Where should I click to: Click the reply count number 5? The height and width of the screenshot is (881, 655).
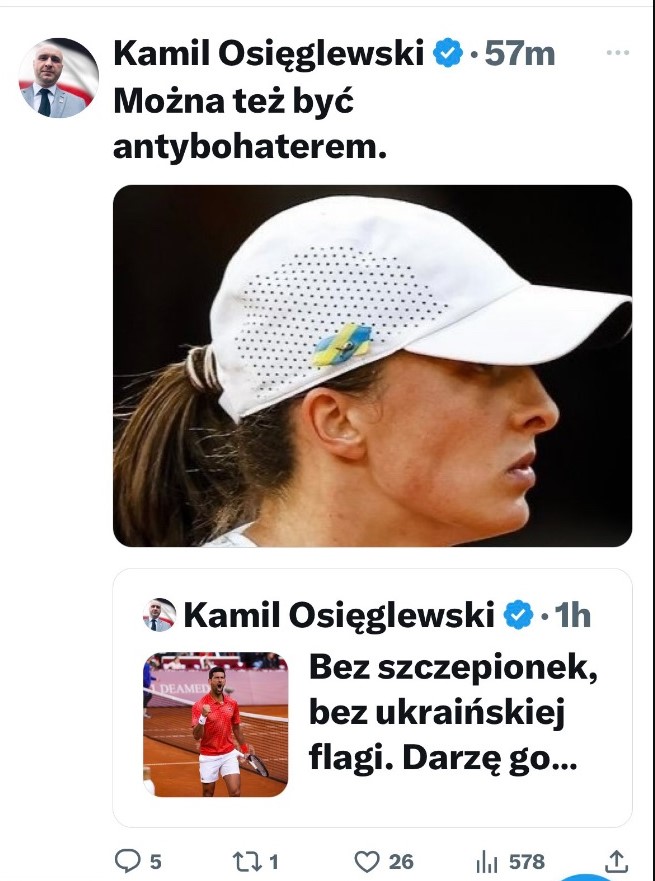pyautogui.click(x=156, y=861)
